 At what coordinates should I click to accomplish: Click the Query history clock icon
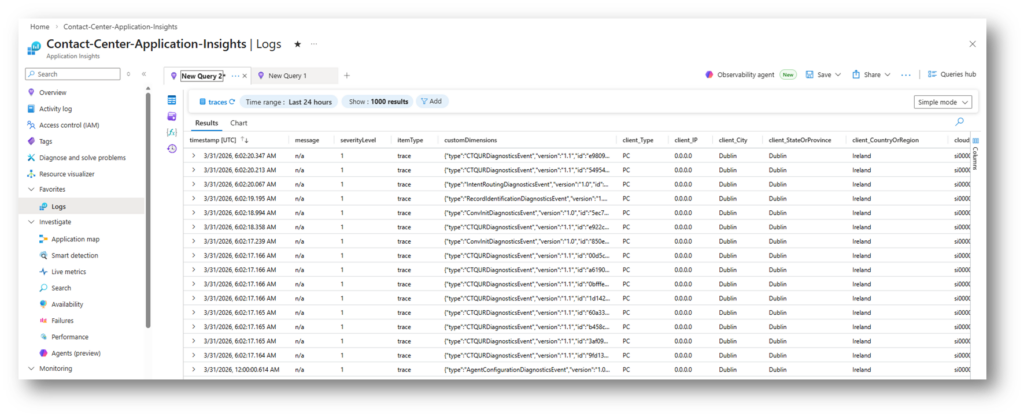pos(172,148)
